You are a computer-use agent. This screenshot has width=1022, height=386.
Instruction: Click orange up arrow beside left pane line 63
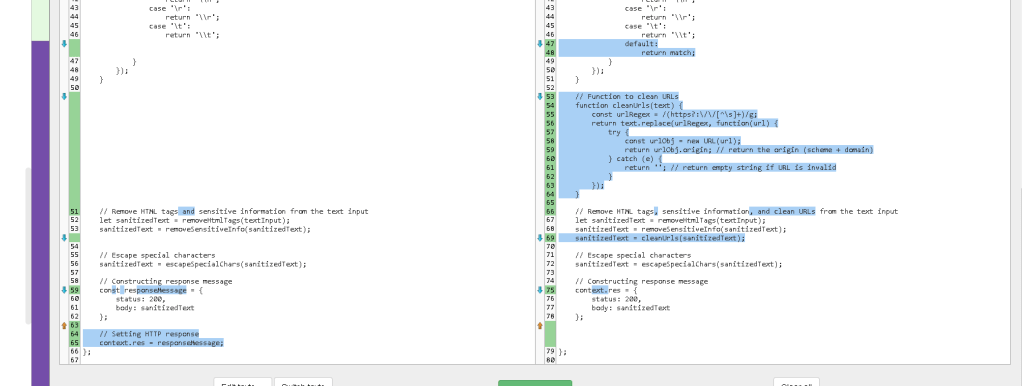point(64,325)
